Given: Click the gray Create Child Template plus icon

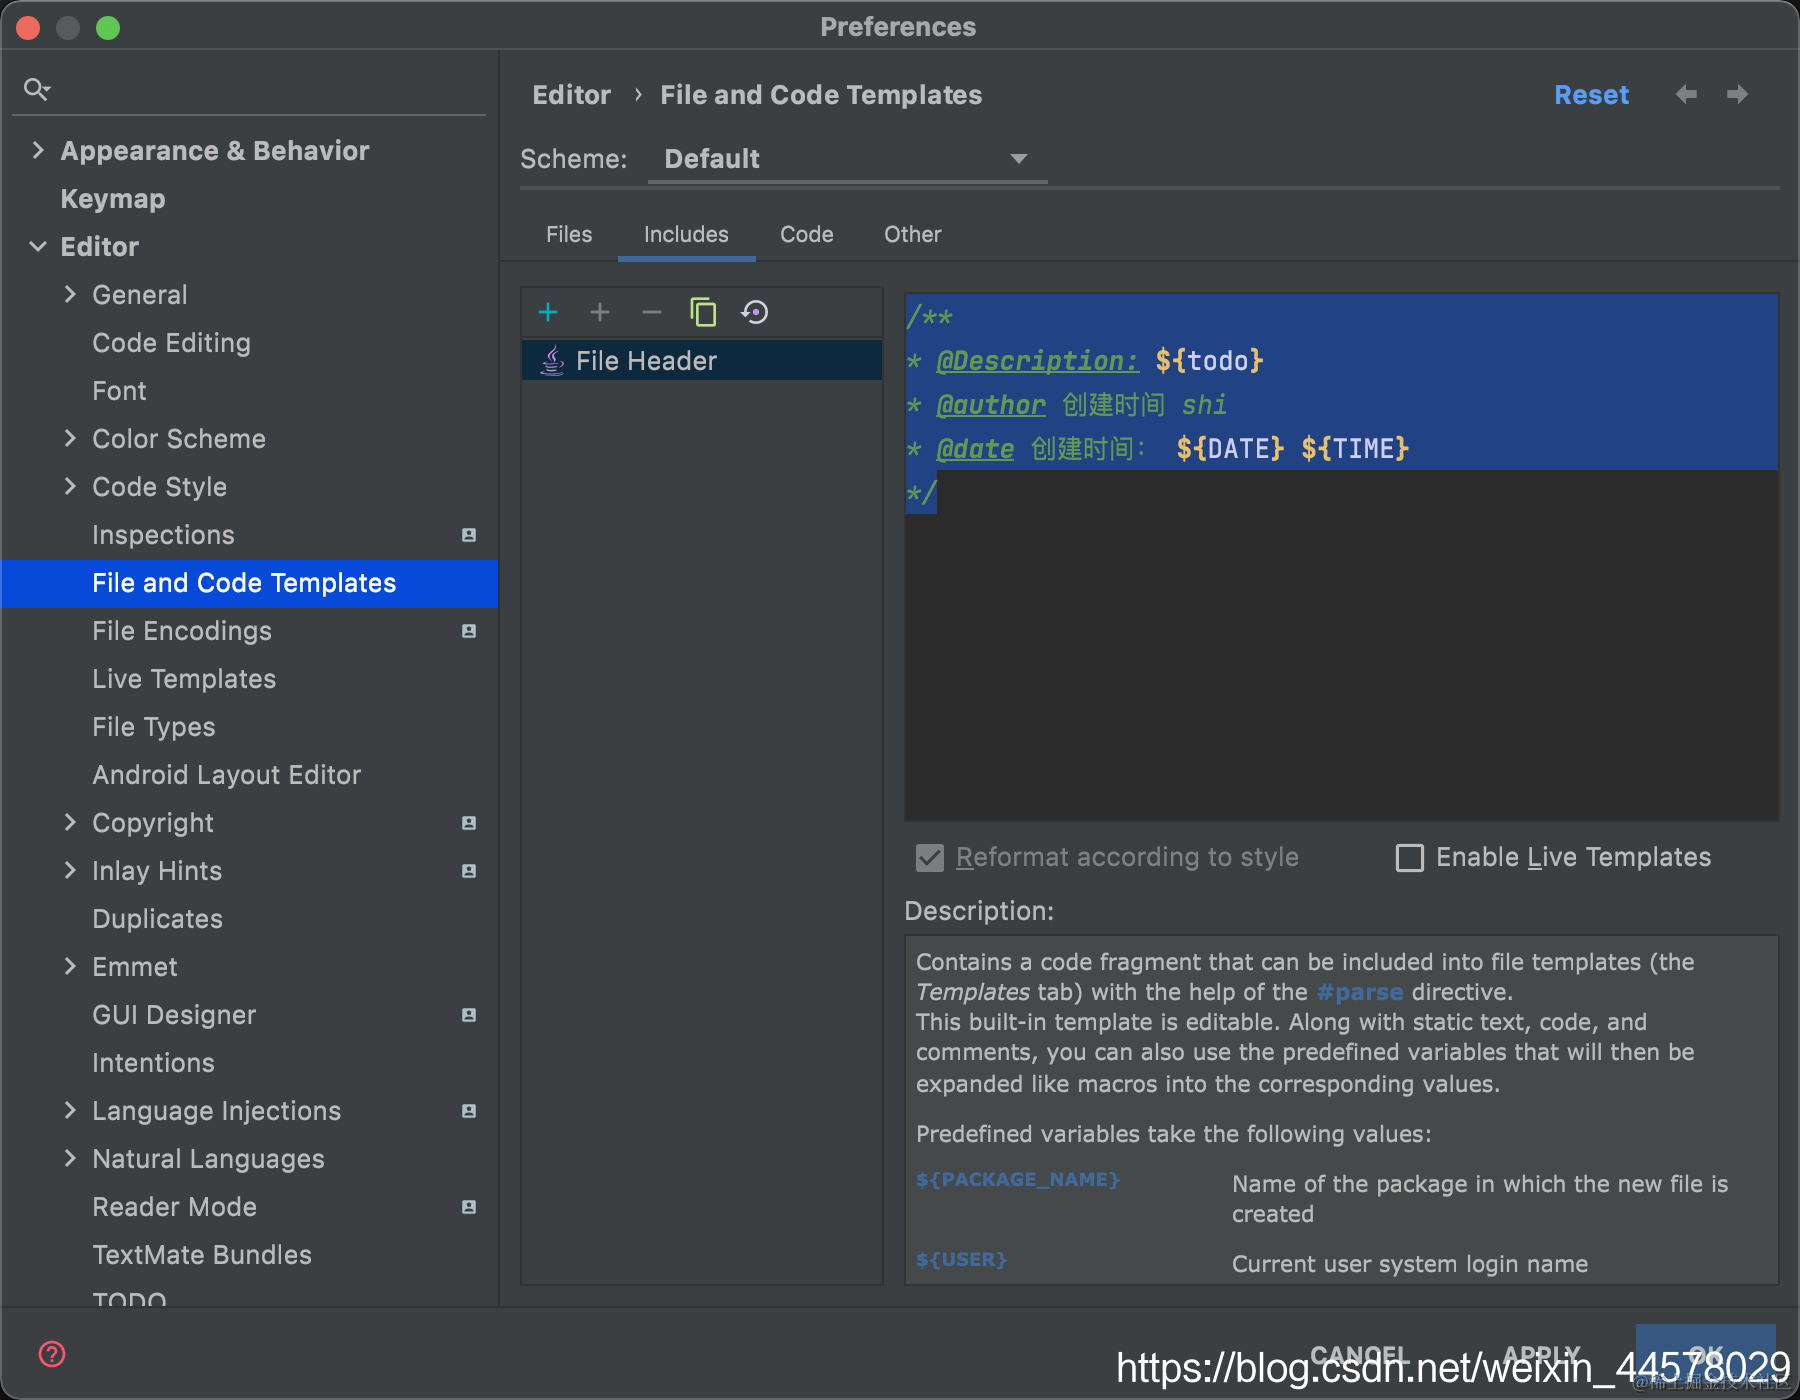Looking at the screenshot, I should point(600,312).
